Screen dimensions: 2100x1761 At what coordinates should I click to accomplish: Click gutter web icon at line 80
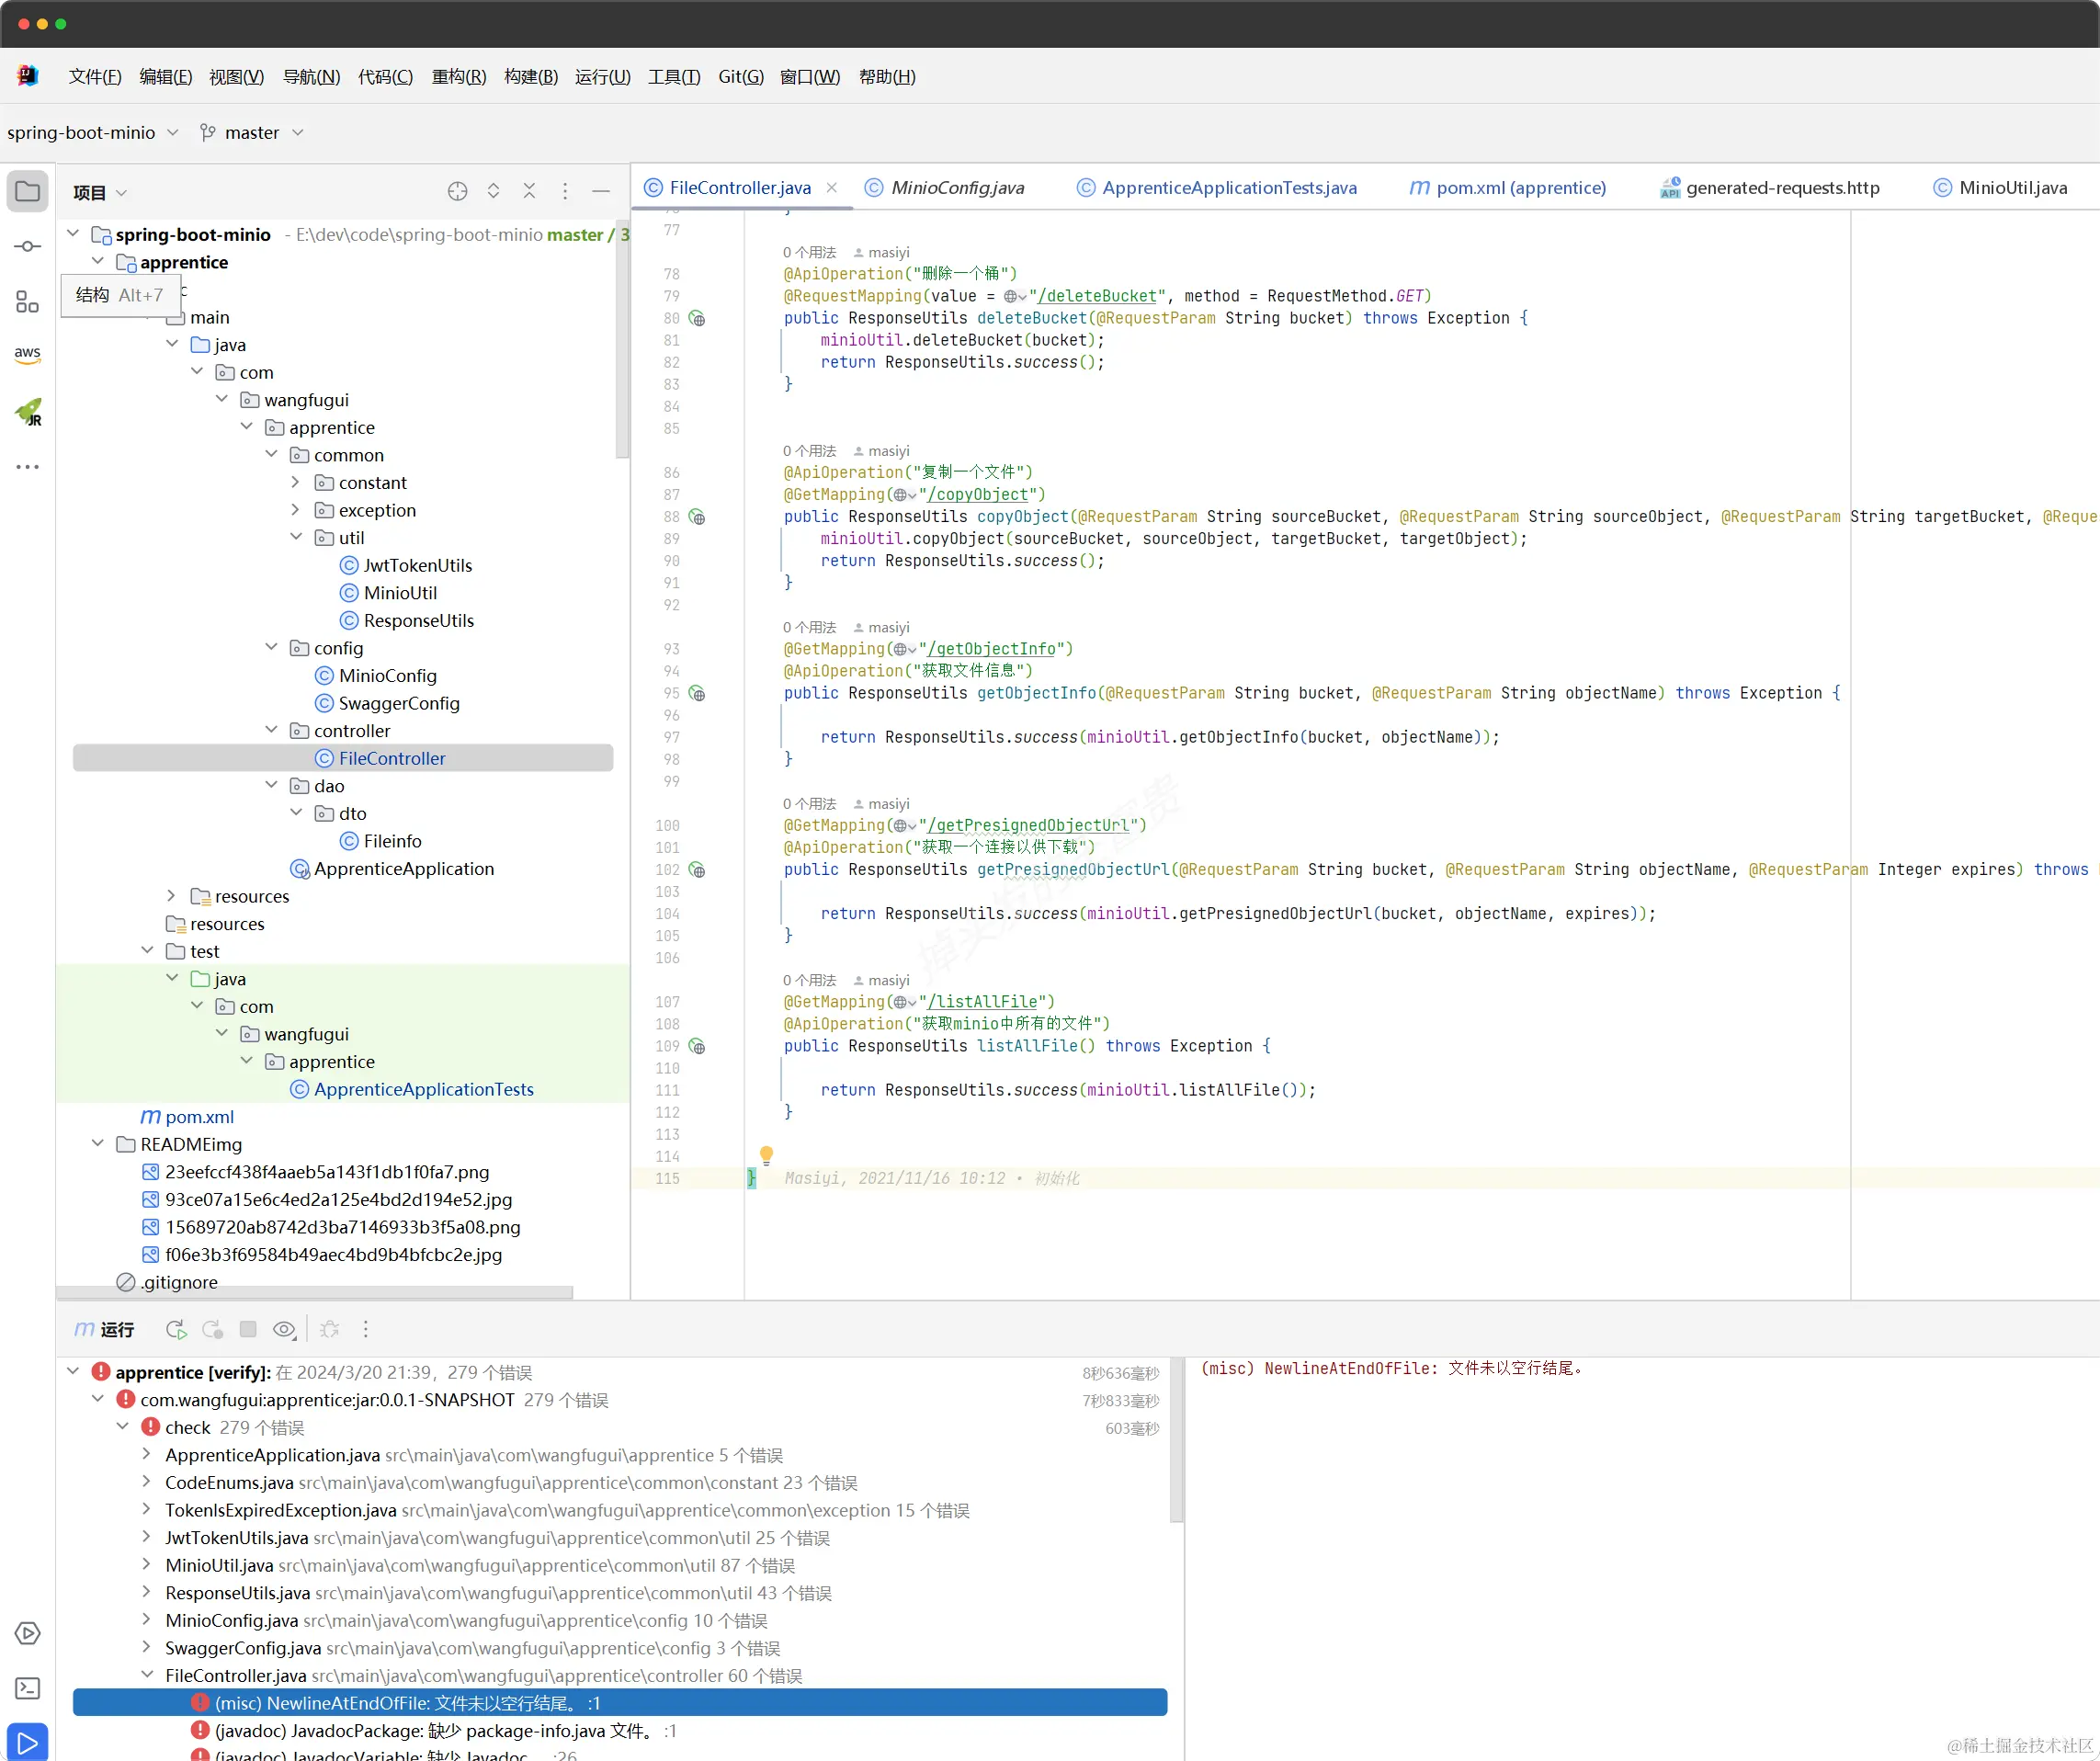pos(697,319)
